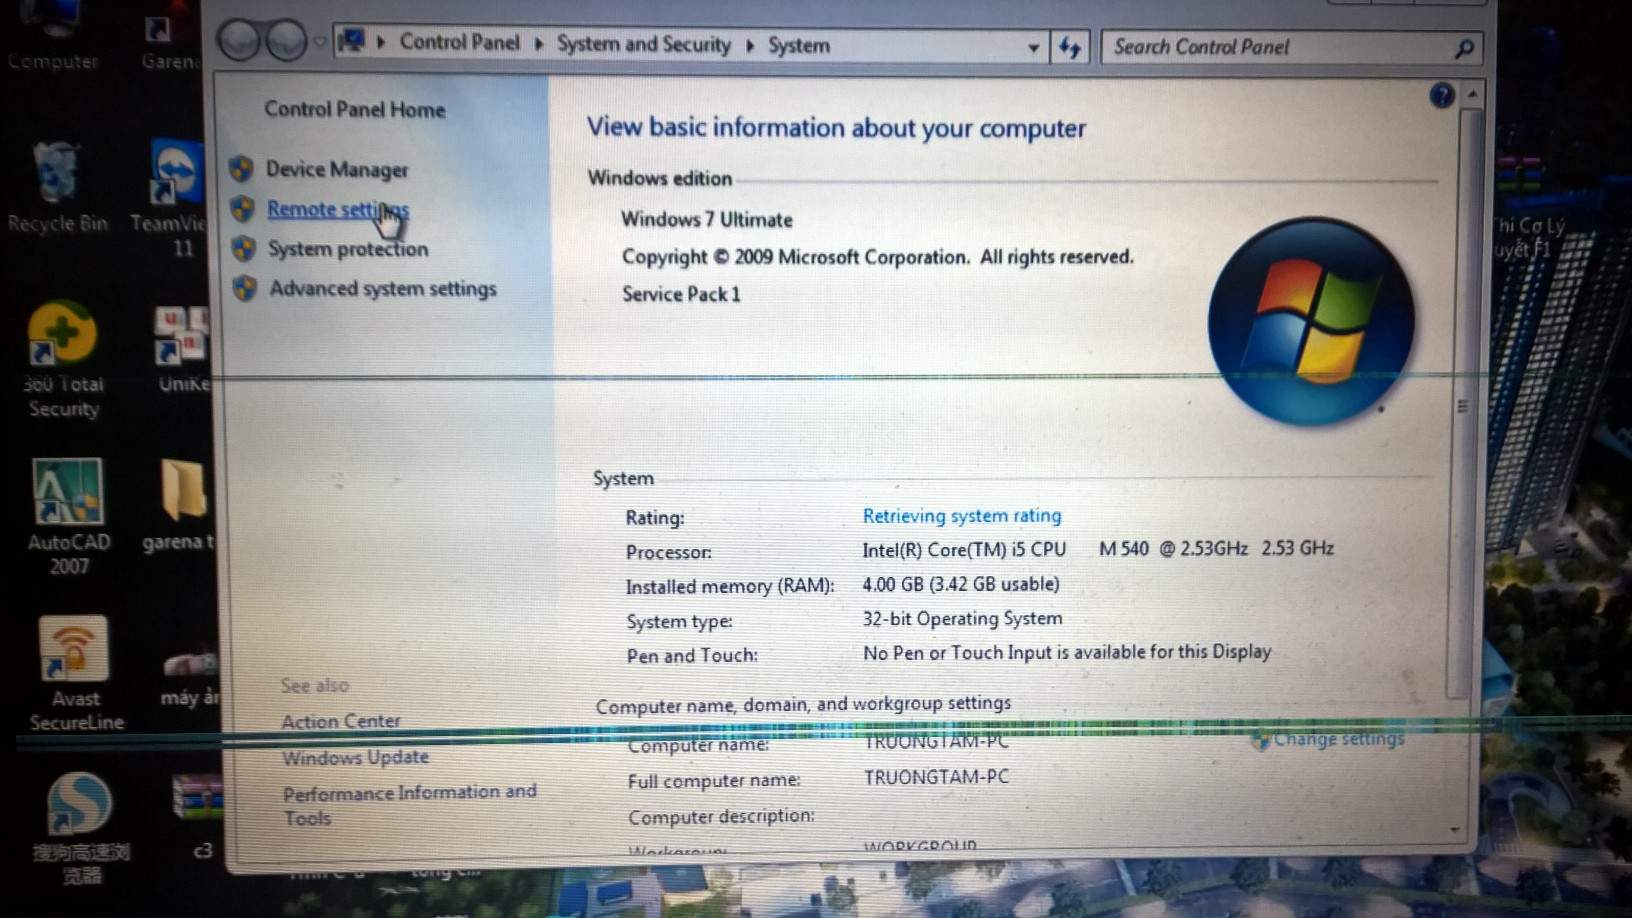Open 360 Total Security desktop icon
Viewport: 1632px width, 918px height.
63,360
